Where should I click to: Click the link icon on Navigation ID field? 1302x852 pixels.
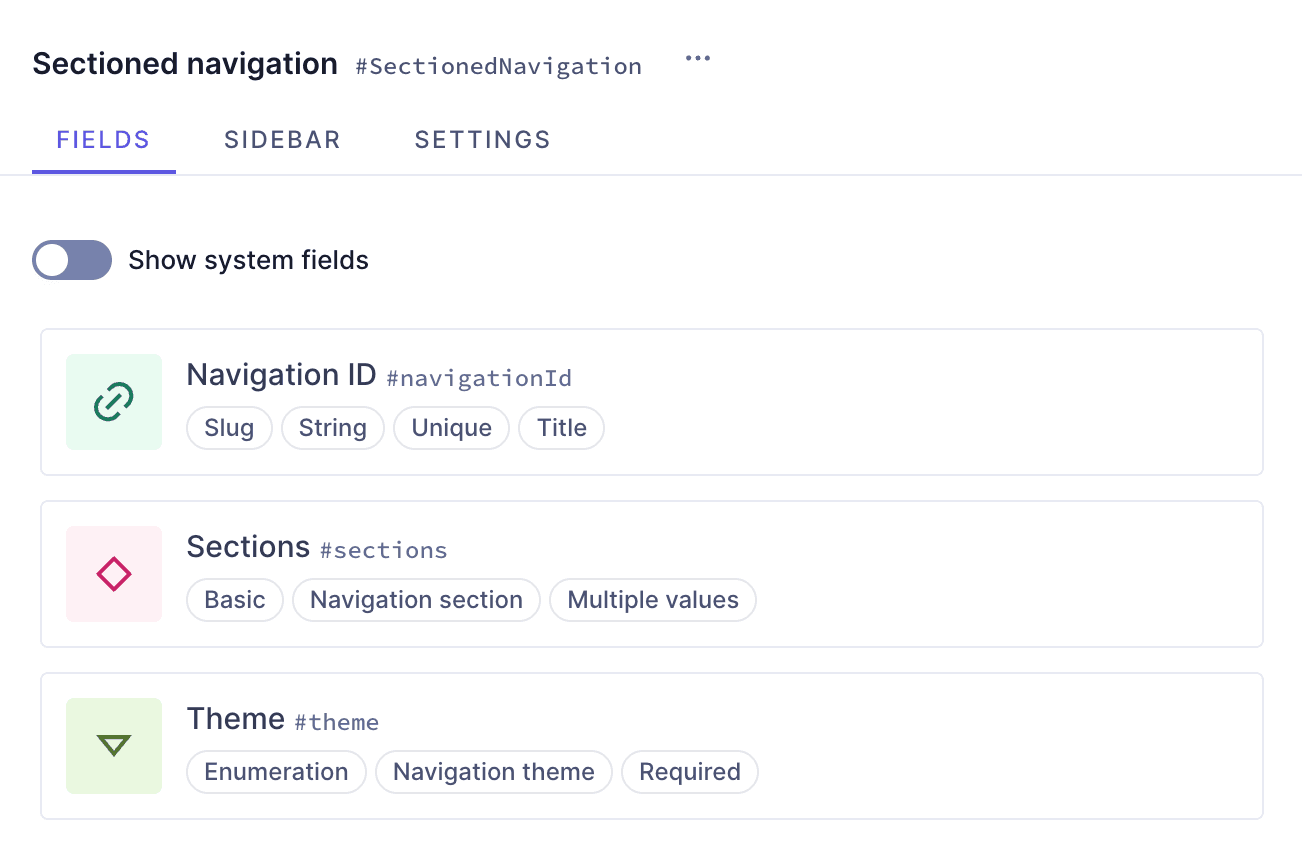pos(113,401)
